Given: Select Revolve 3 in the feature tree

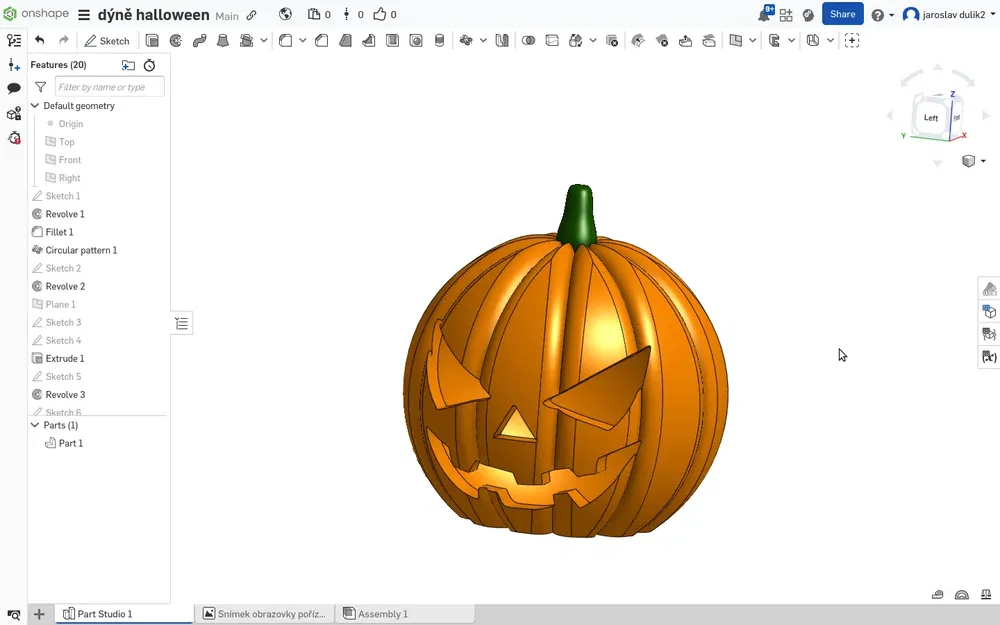Looking at the screenshot, I should (x=64, y=394).
